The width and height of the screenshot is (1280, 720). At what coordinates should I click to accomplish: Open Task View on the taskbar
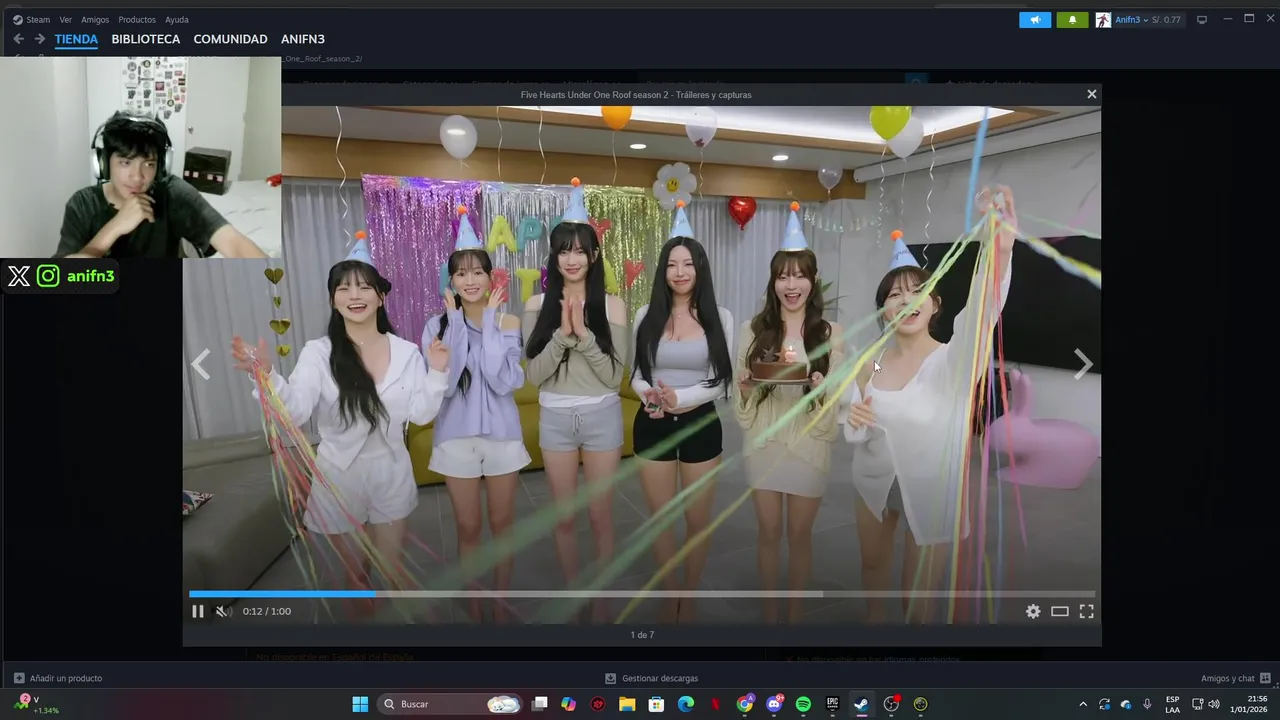[x=540, y=704]
